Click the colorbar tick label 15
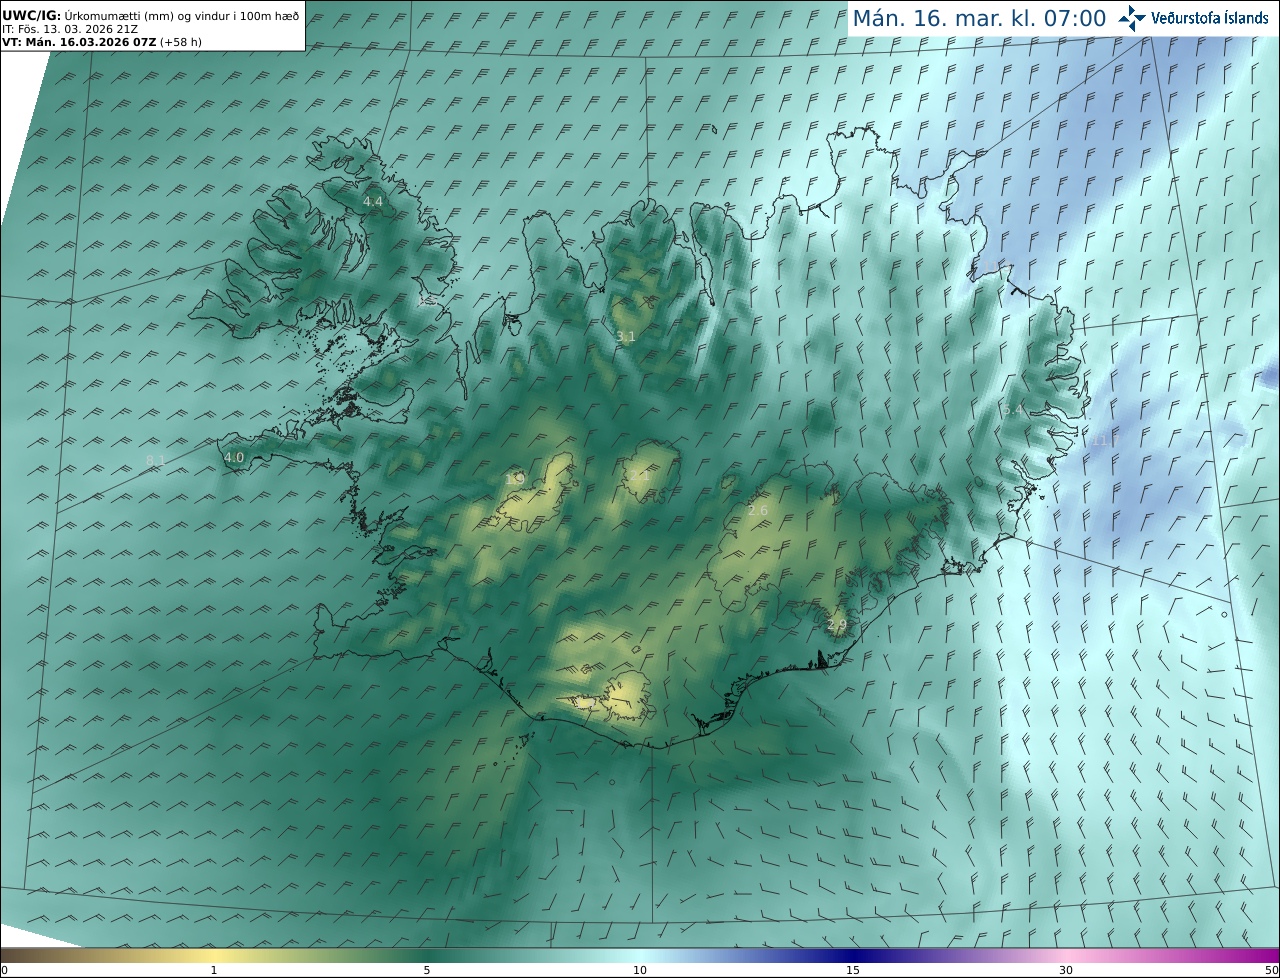Viewport: 1280px width, 978px height. [853, 970]
